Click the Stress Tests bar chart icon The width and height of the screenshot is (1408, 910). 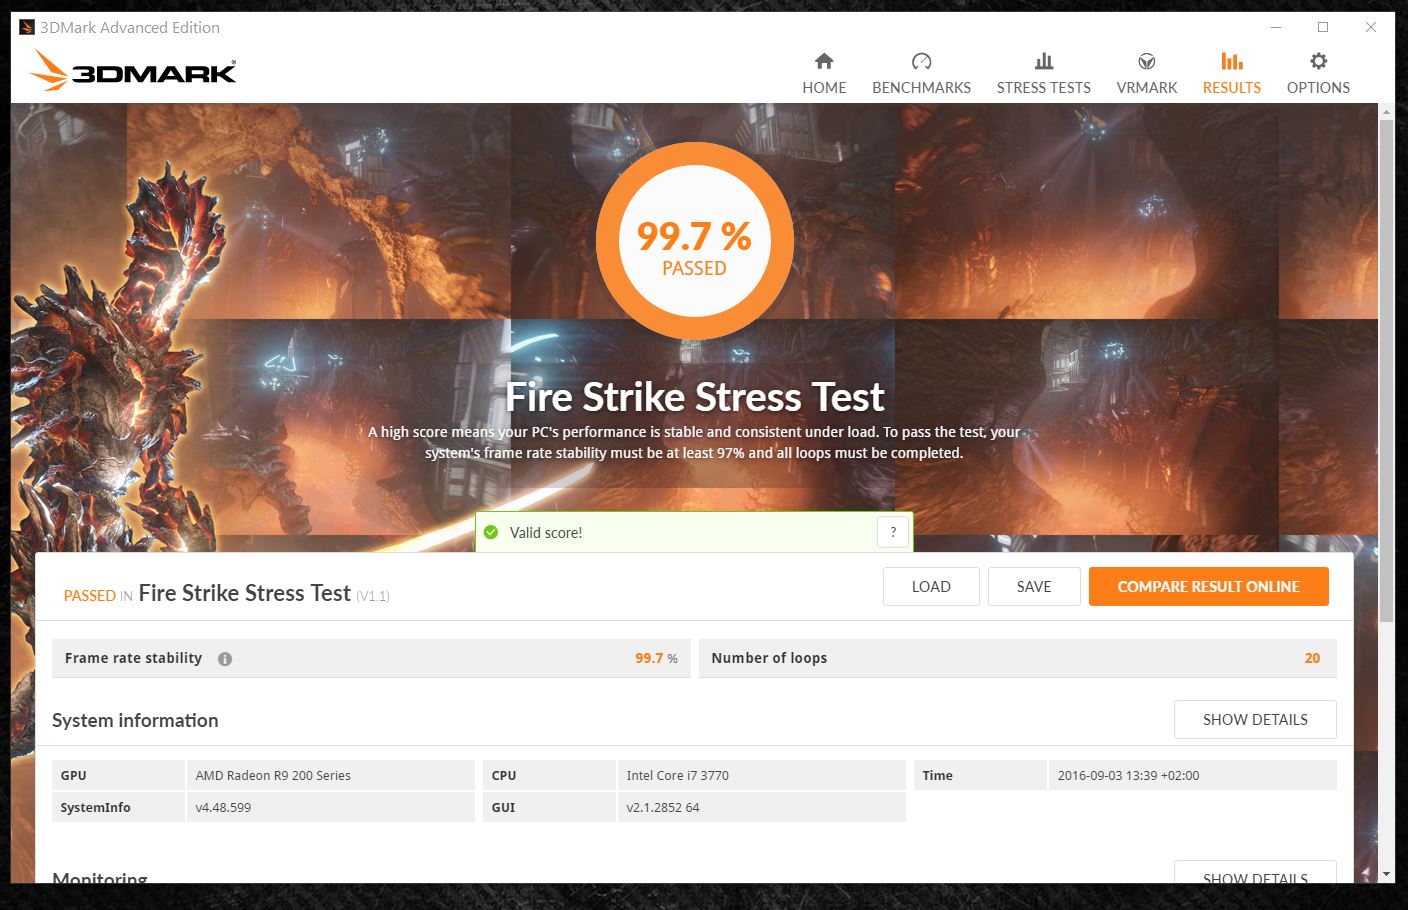(1043, 61)
